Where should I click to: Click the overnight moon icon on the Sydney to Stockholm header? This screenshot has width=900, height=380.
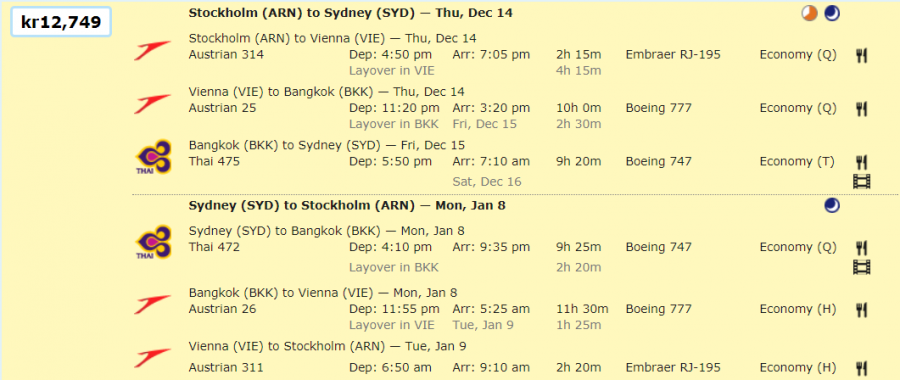pos(832,205)
